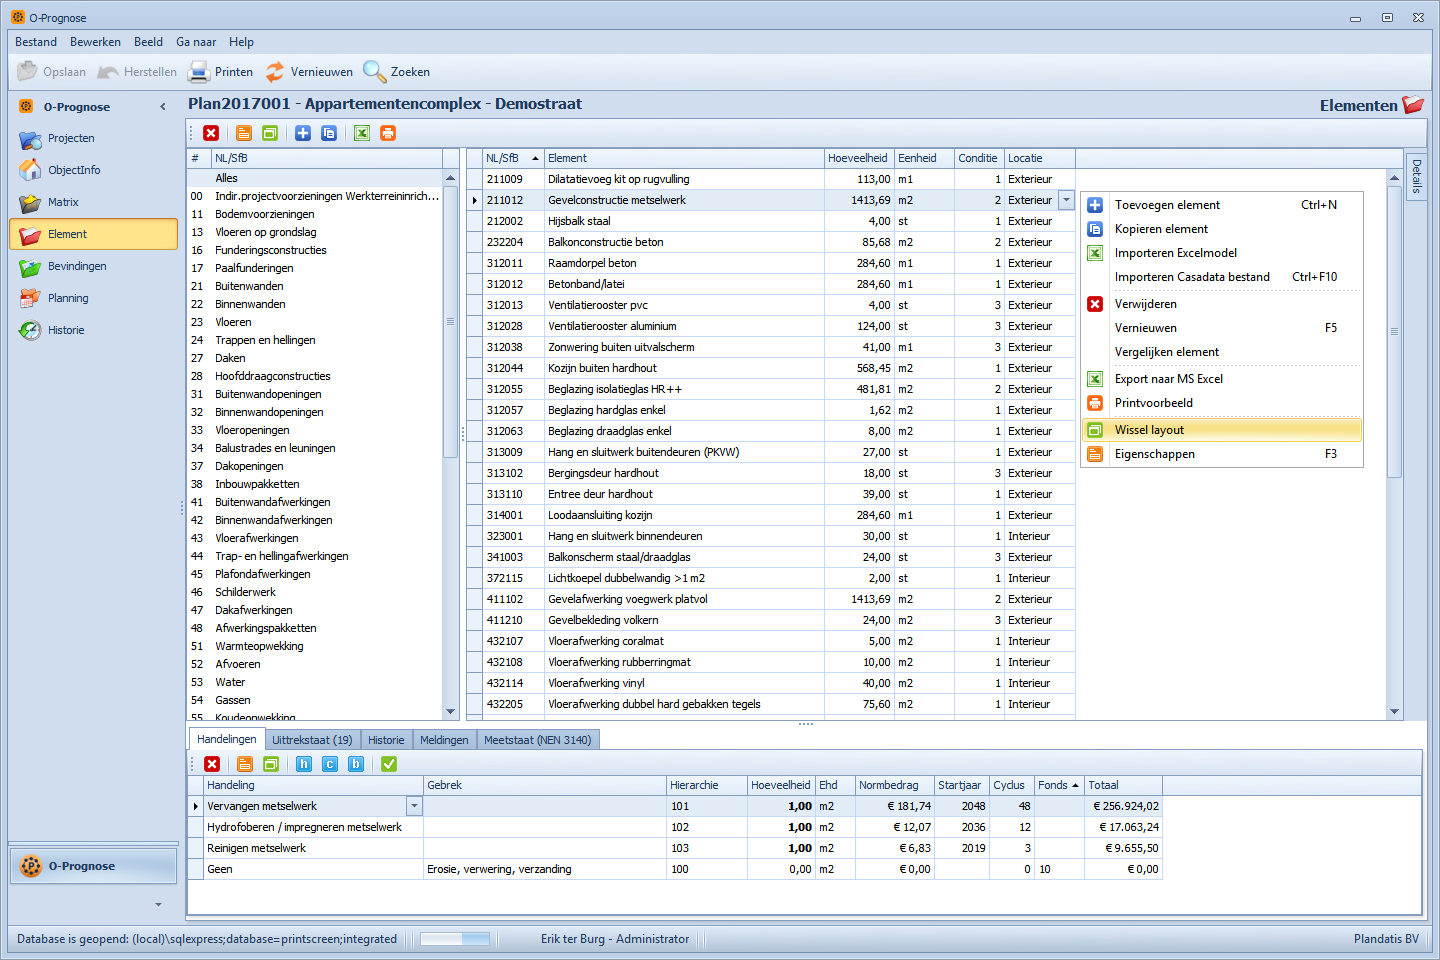Screen dimensions: 1440x960
Task: Click the blue 'c' icon in the Handelingen toolbar
Action: point(330,764)
